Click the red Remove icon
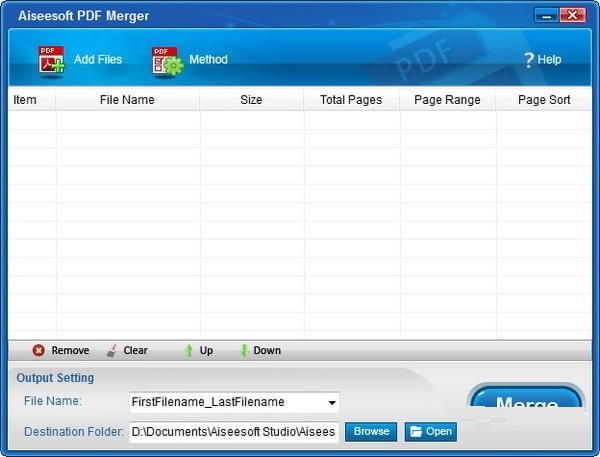 (x=38, y=350)
